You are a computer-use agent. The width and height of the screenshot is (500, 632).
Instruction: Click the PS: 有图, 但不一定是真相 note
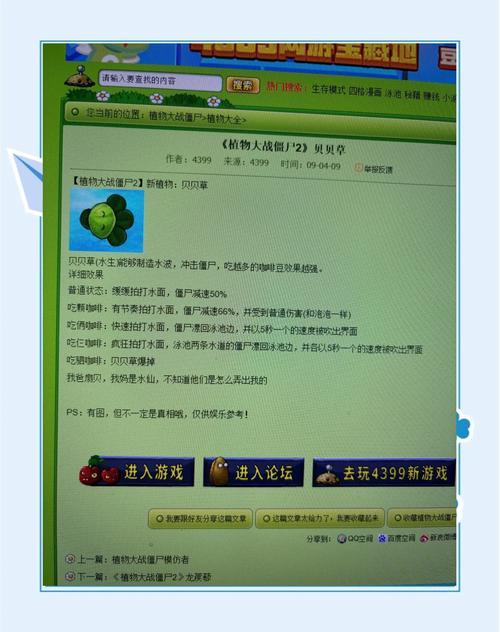158,414
